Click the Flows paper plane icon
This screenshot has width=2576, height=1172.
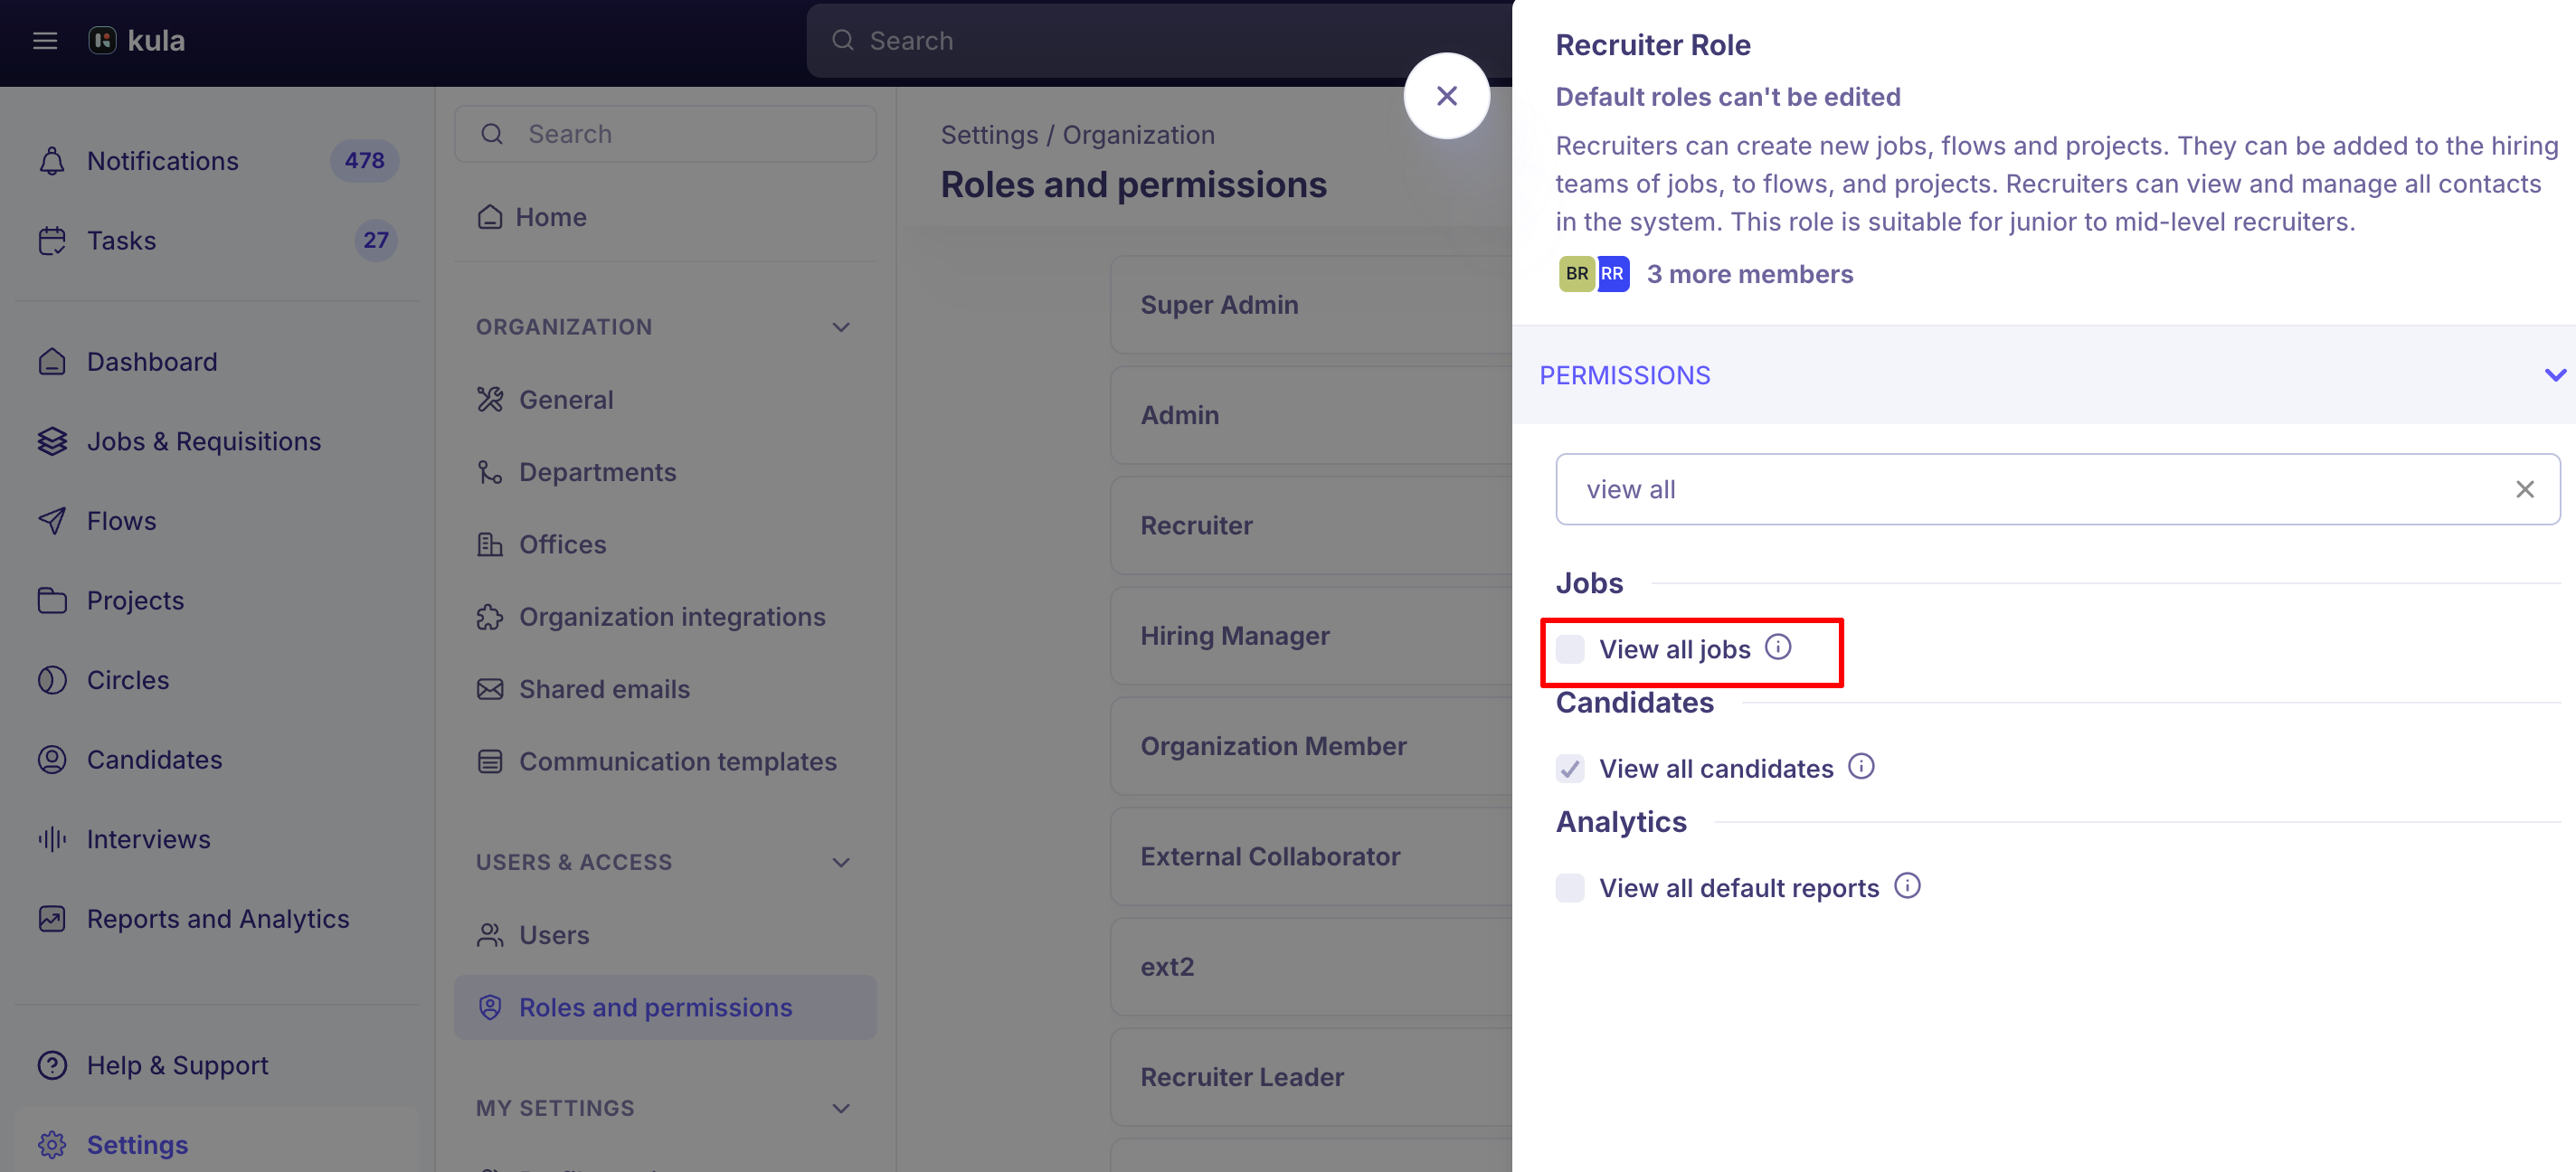click(52, 521)
